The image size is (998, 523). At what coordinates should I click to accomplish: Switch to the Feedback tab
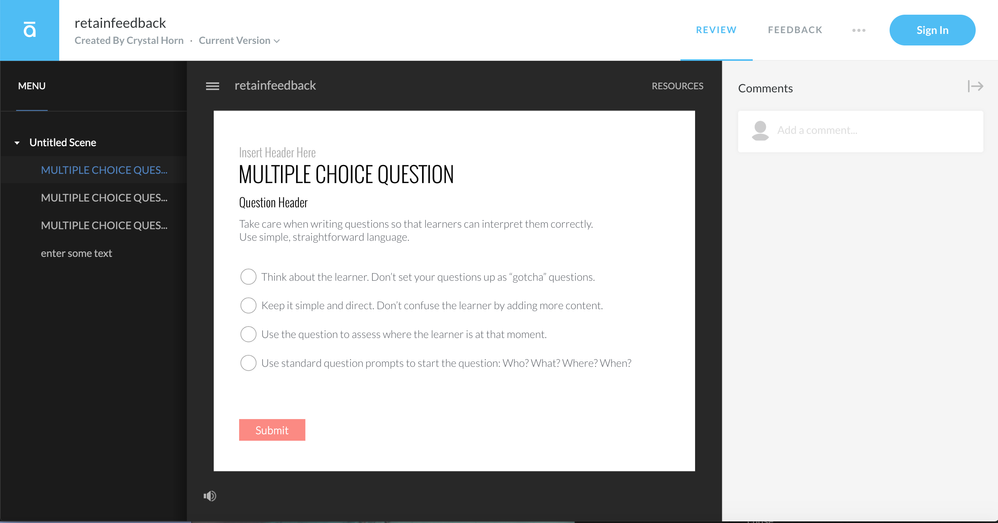pyautogui.click(x=795, y=30)
